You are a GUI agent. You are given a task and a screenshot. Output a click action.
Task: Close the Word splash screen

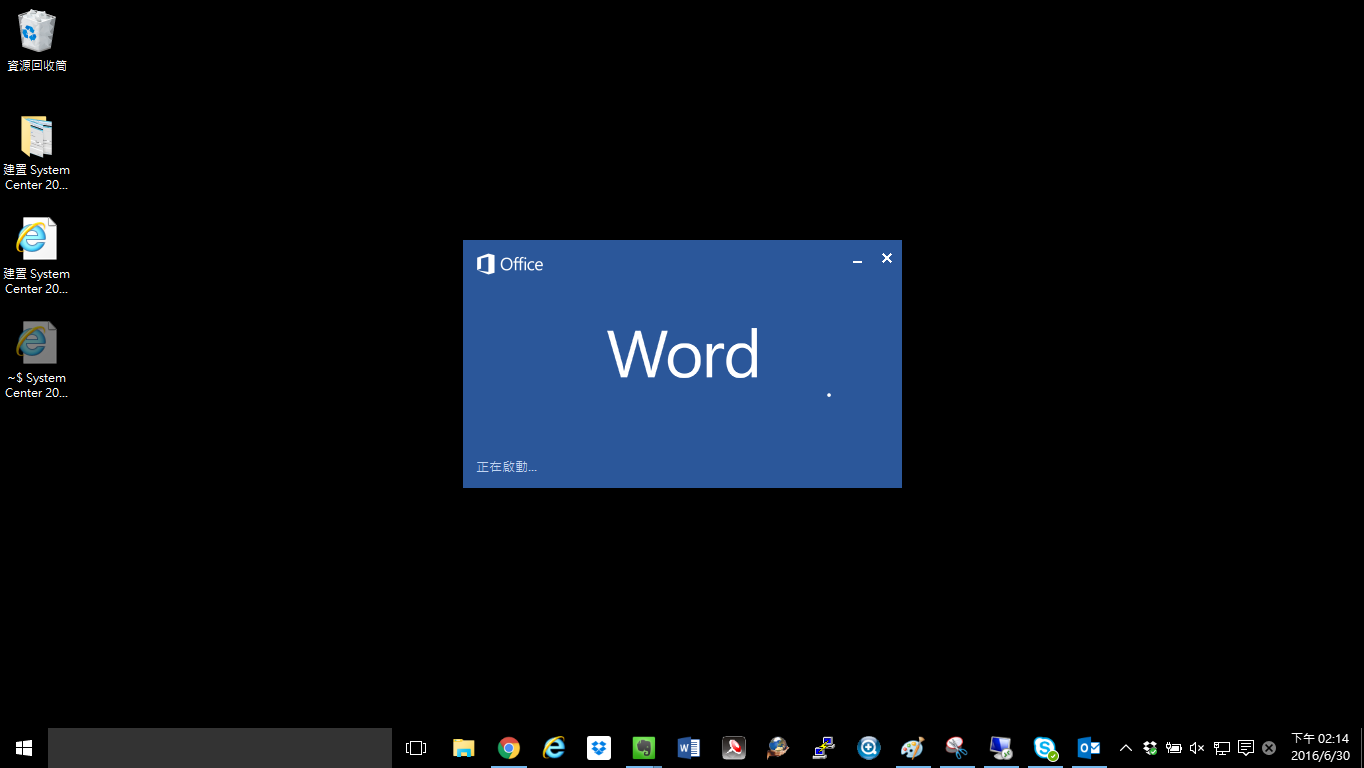(886, 258)
